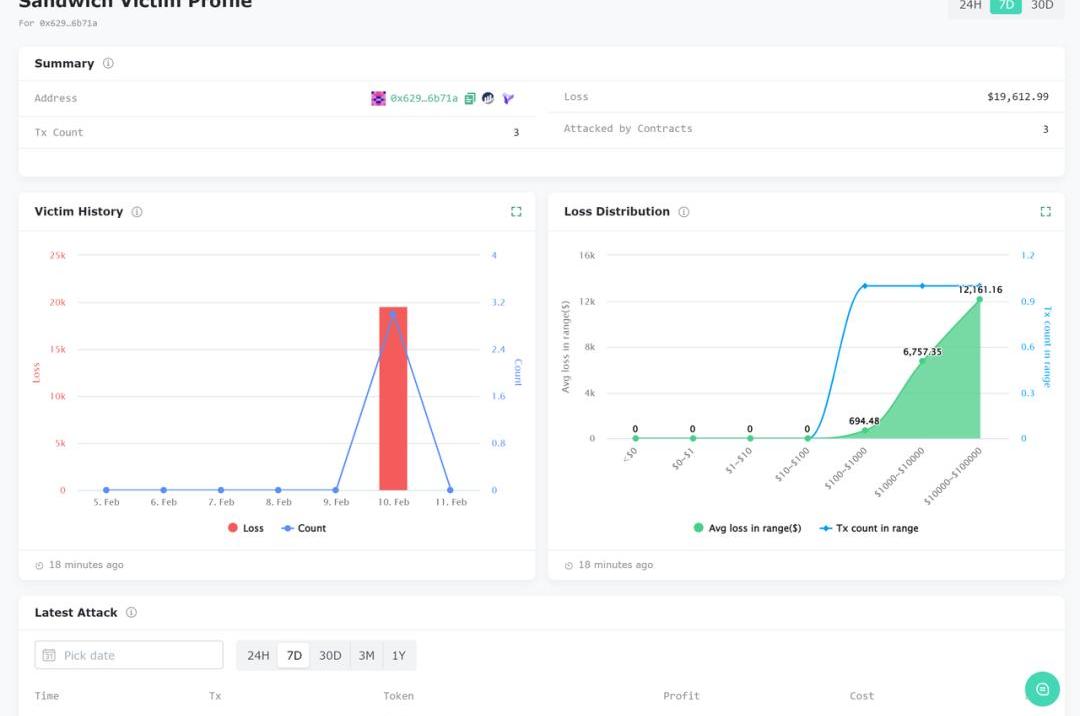Open the chat support bubble
Image resolution: width=1080 pixels, height=716 pixels.
point(1041,688)
